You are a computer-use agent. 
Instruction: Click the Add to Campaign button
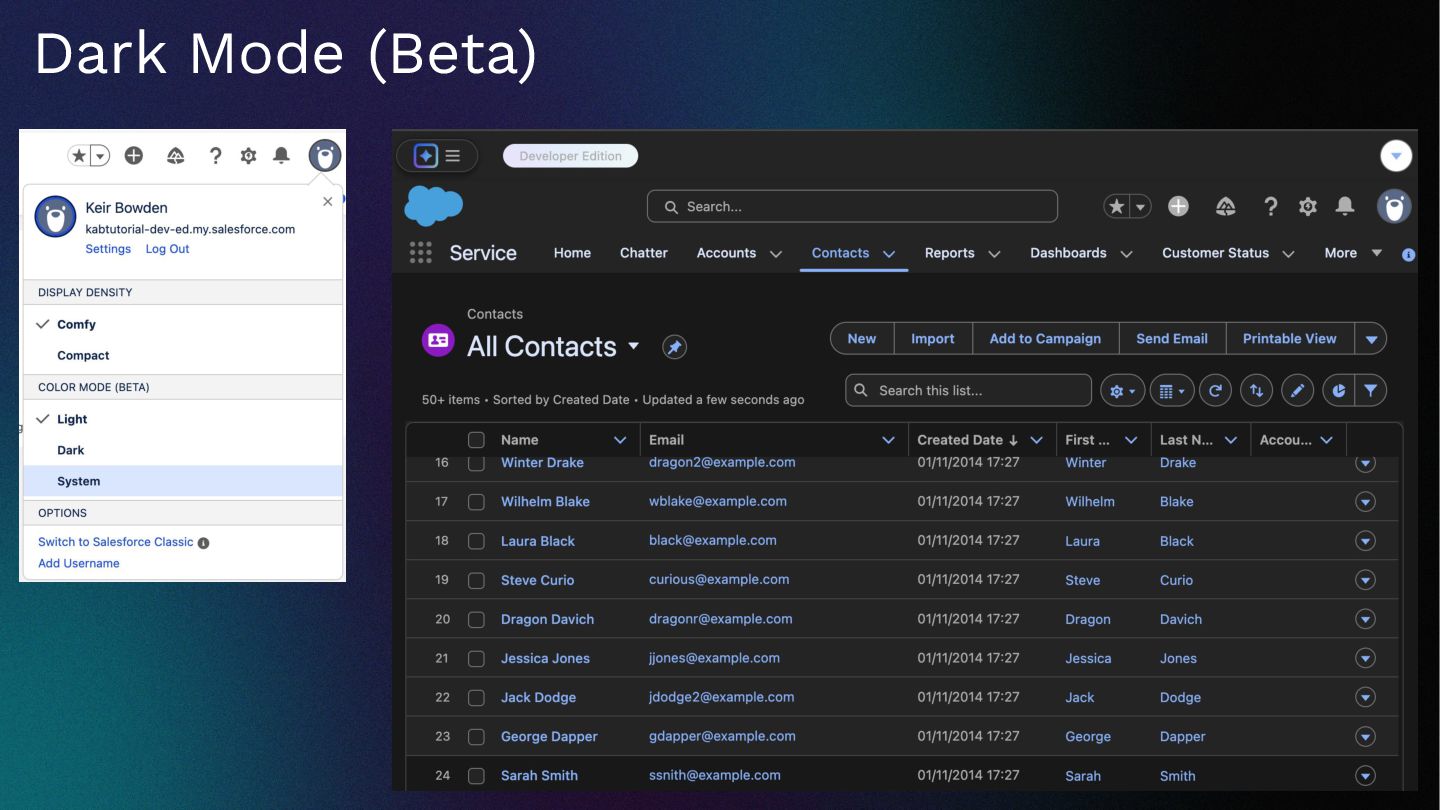click(x=1045, y=339)
